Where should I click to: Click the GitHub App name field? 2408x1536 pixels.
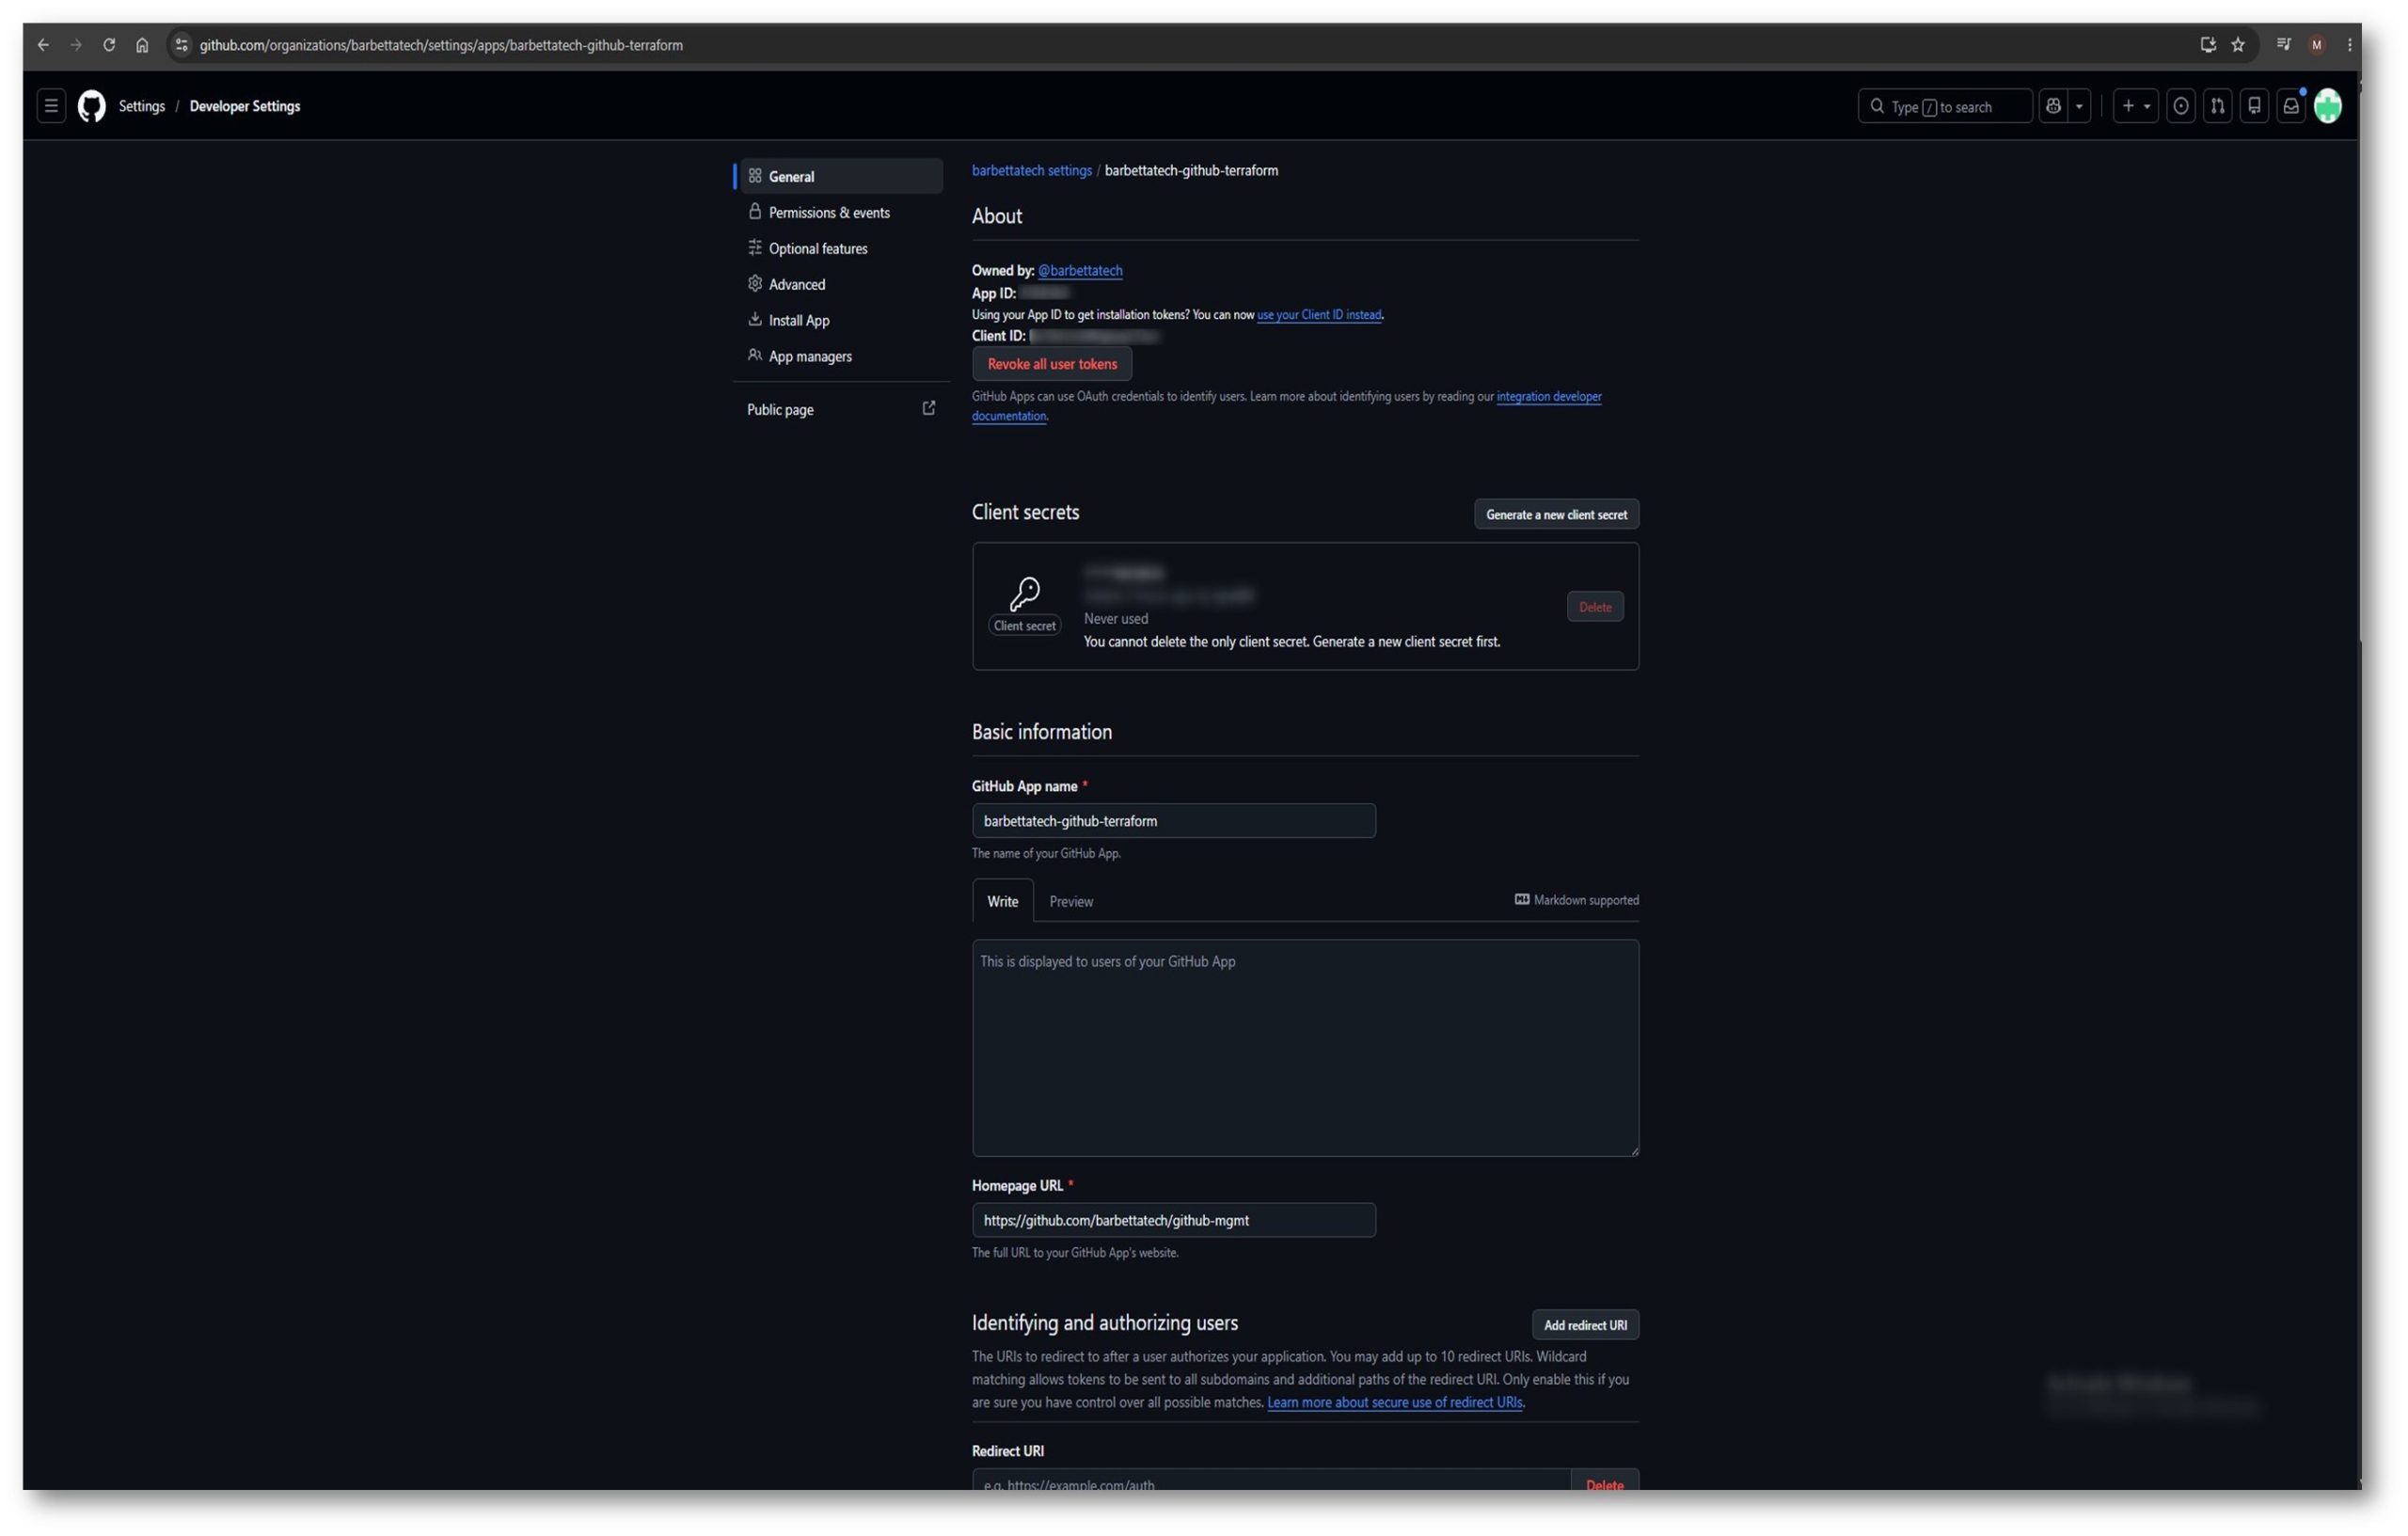click(x=1174, y=821)
